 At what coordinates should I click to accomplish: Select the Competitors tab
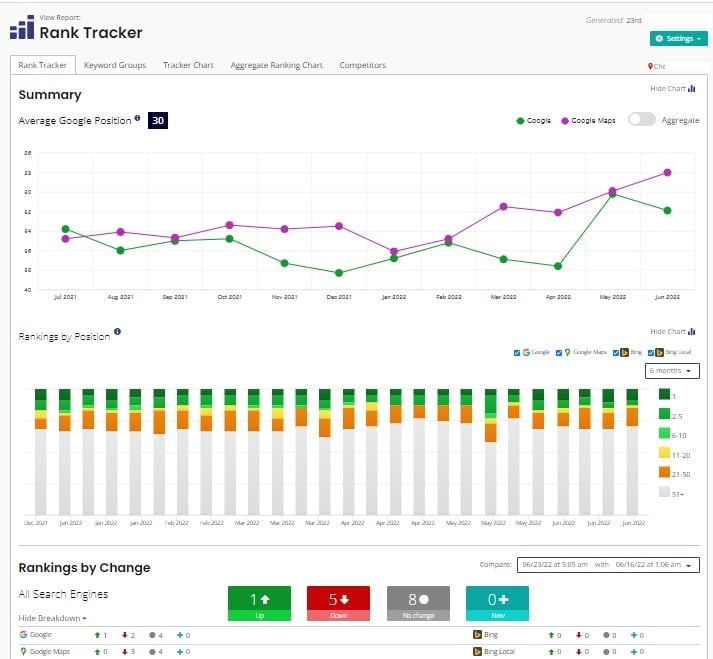(362, 65)
